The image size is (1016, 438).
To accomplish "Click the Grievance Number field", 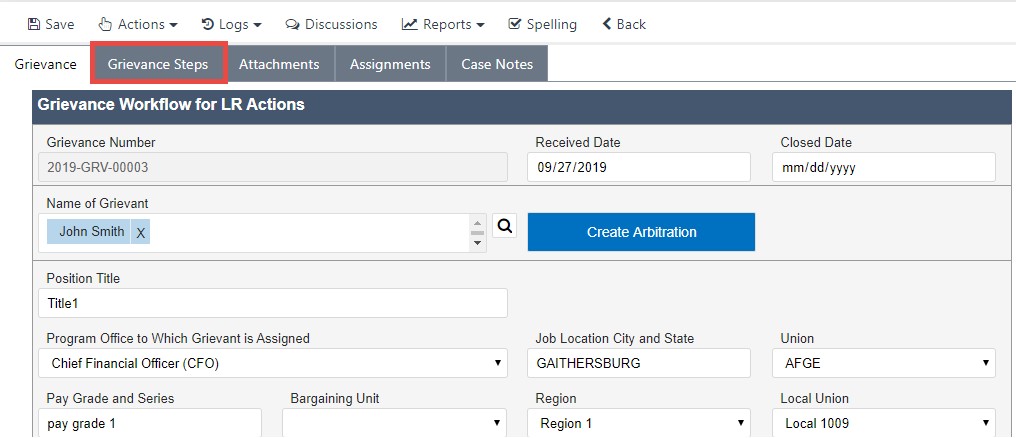I will 273,167.
